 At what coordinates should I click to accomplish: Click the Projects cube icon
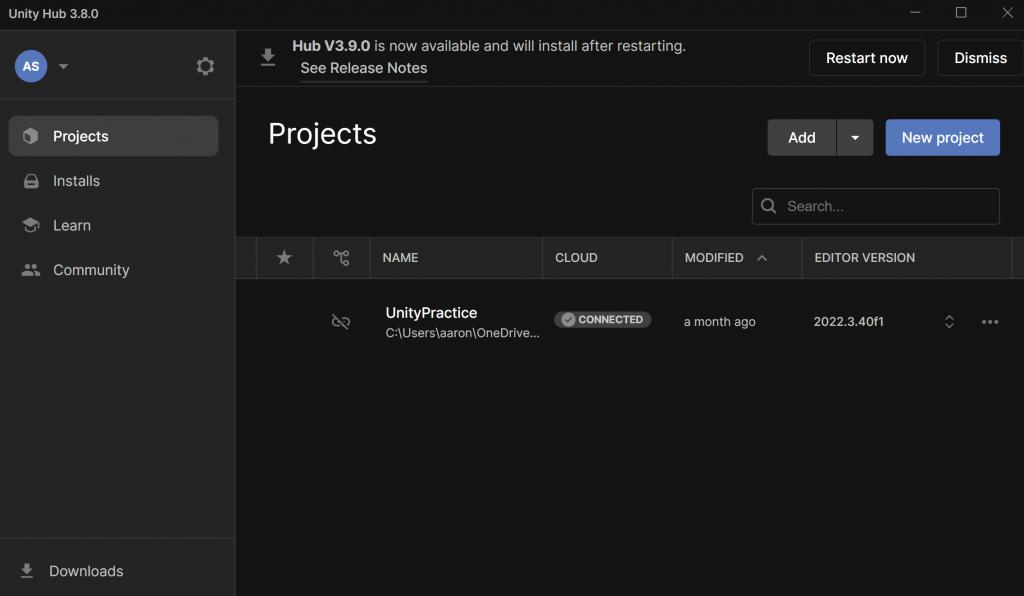click(x=30, y=136)
